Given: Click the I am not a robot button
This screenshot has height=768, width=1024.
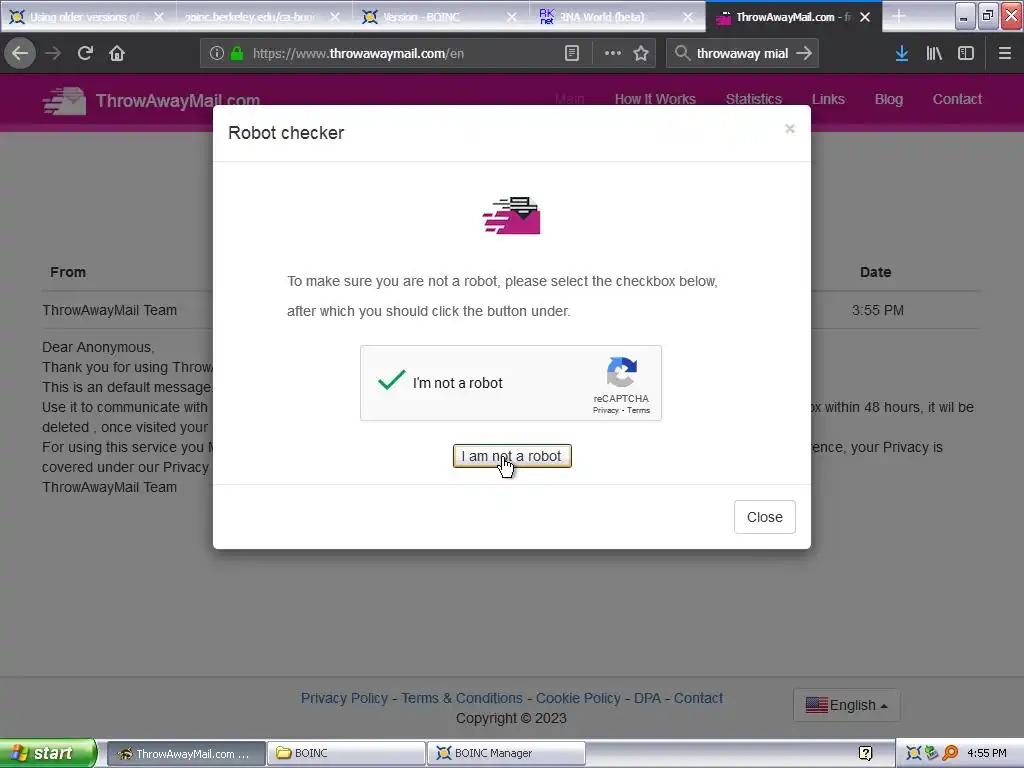Looking at the screenshot, I should pyautogui.click(x=512, y=456).
